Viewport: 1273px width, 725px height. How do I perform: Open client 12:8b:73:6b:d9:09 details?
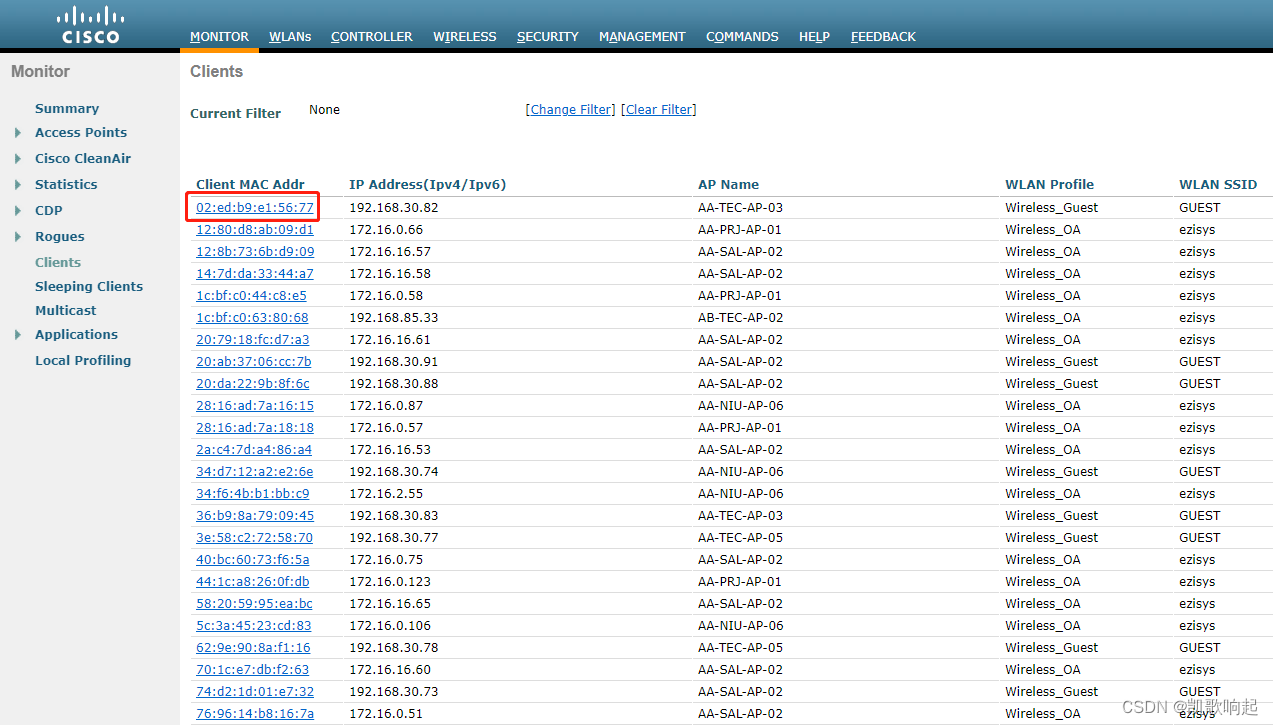click(x=255, y=252)
